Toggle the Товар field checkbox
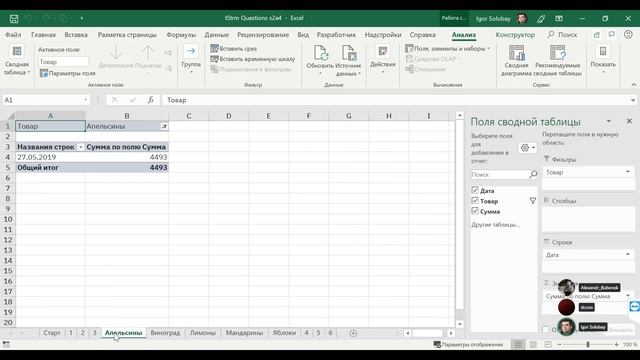640x360 pixels. (x=475, y=201)
